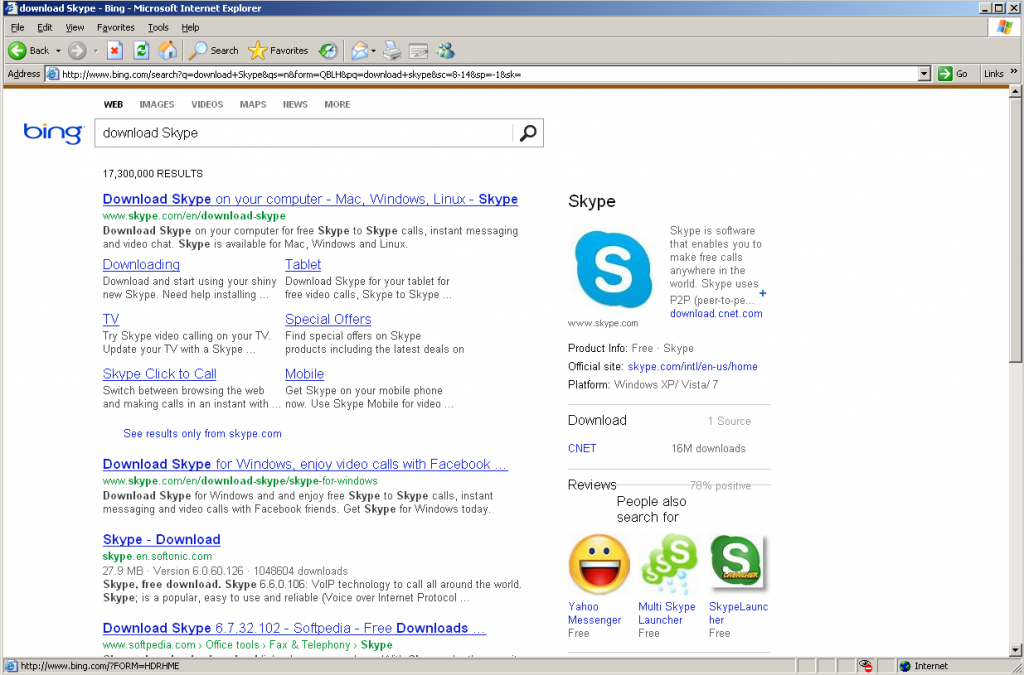Screen dimensions: 1024x675
Task: Open the Tablet sublink
Action: tap(303, 264)
